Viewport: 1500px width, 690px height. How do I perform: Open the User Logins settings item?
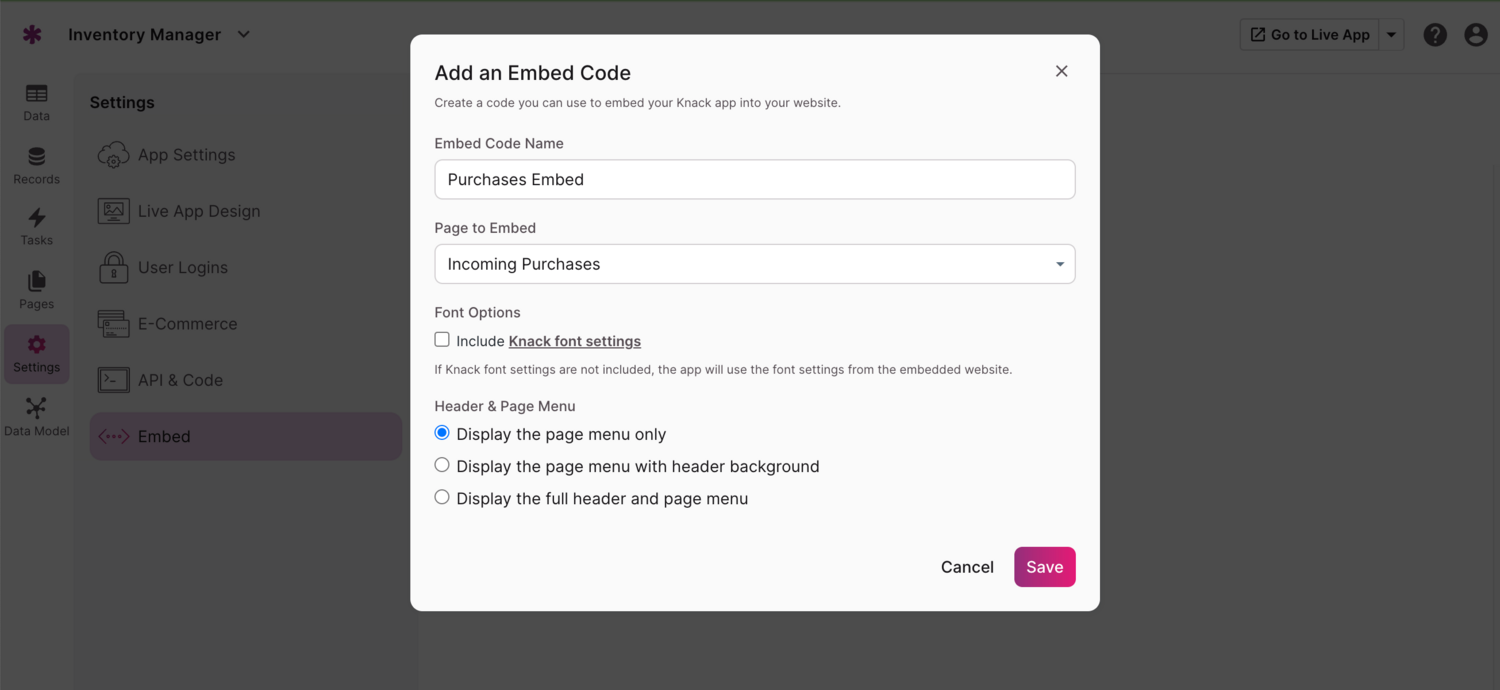[x=183, y=268]
